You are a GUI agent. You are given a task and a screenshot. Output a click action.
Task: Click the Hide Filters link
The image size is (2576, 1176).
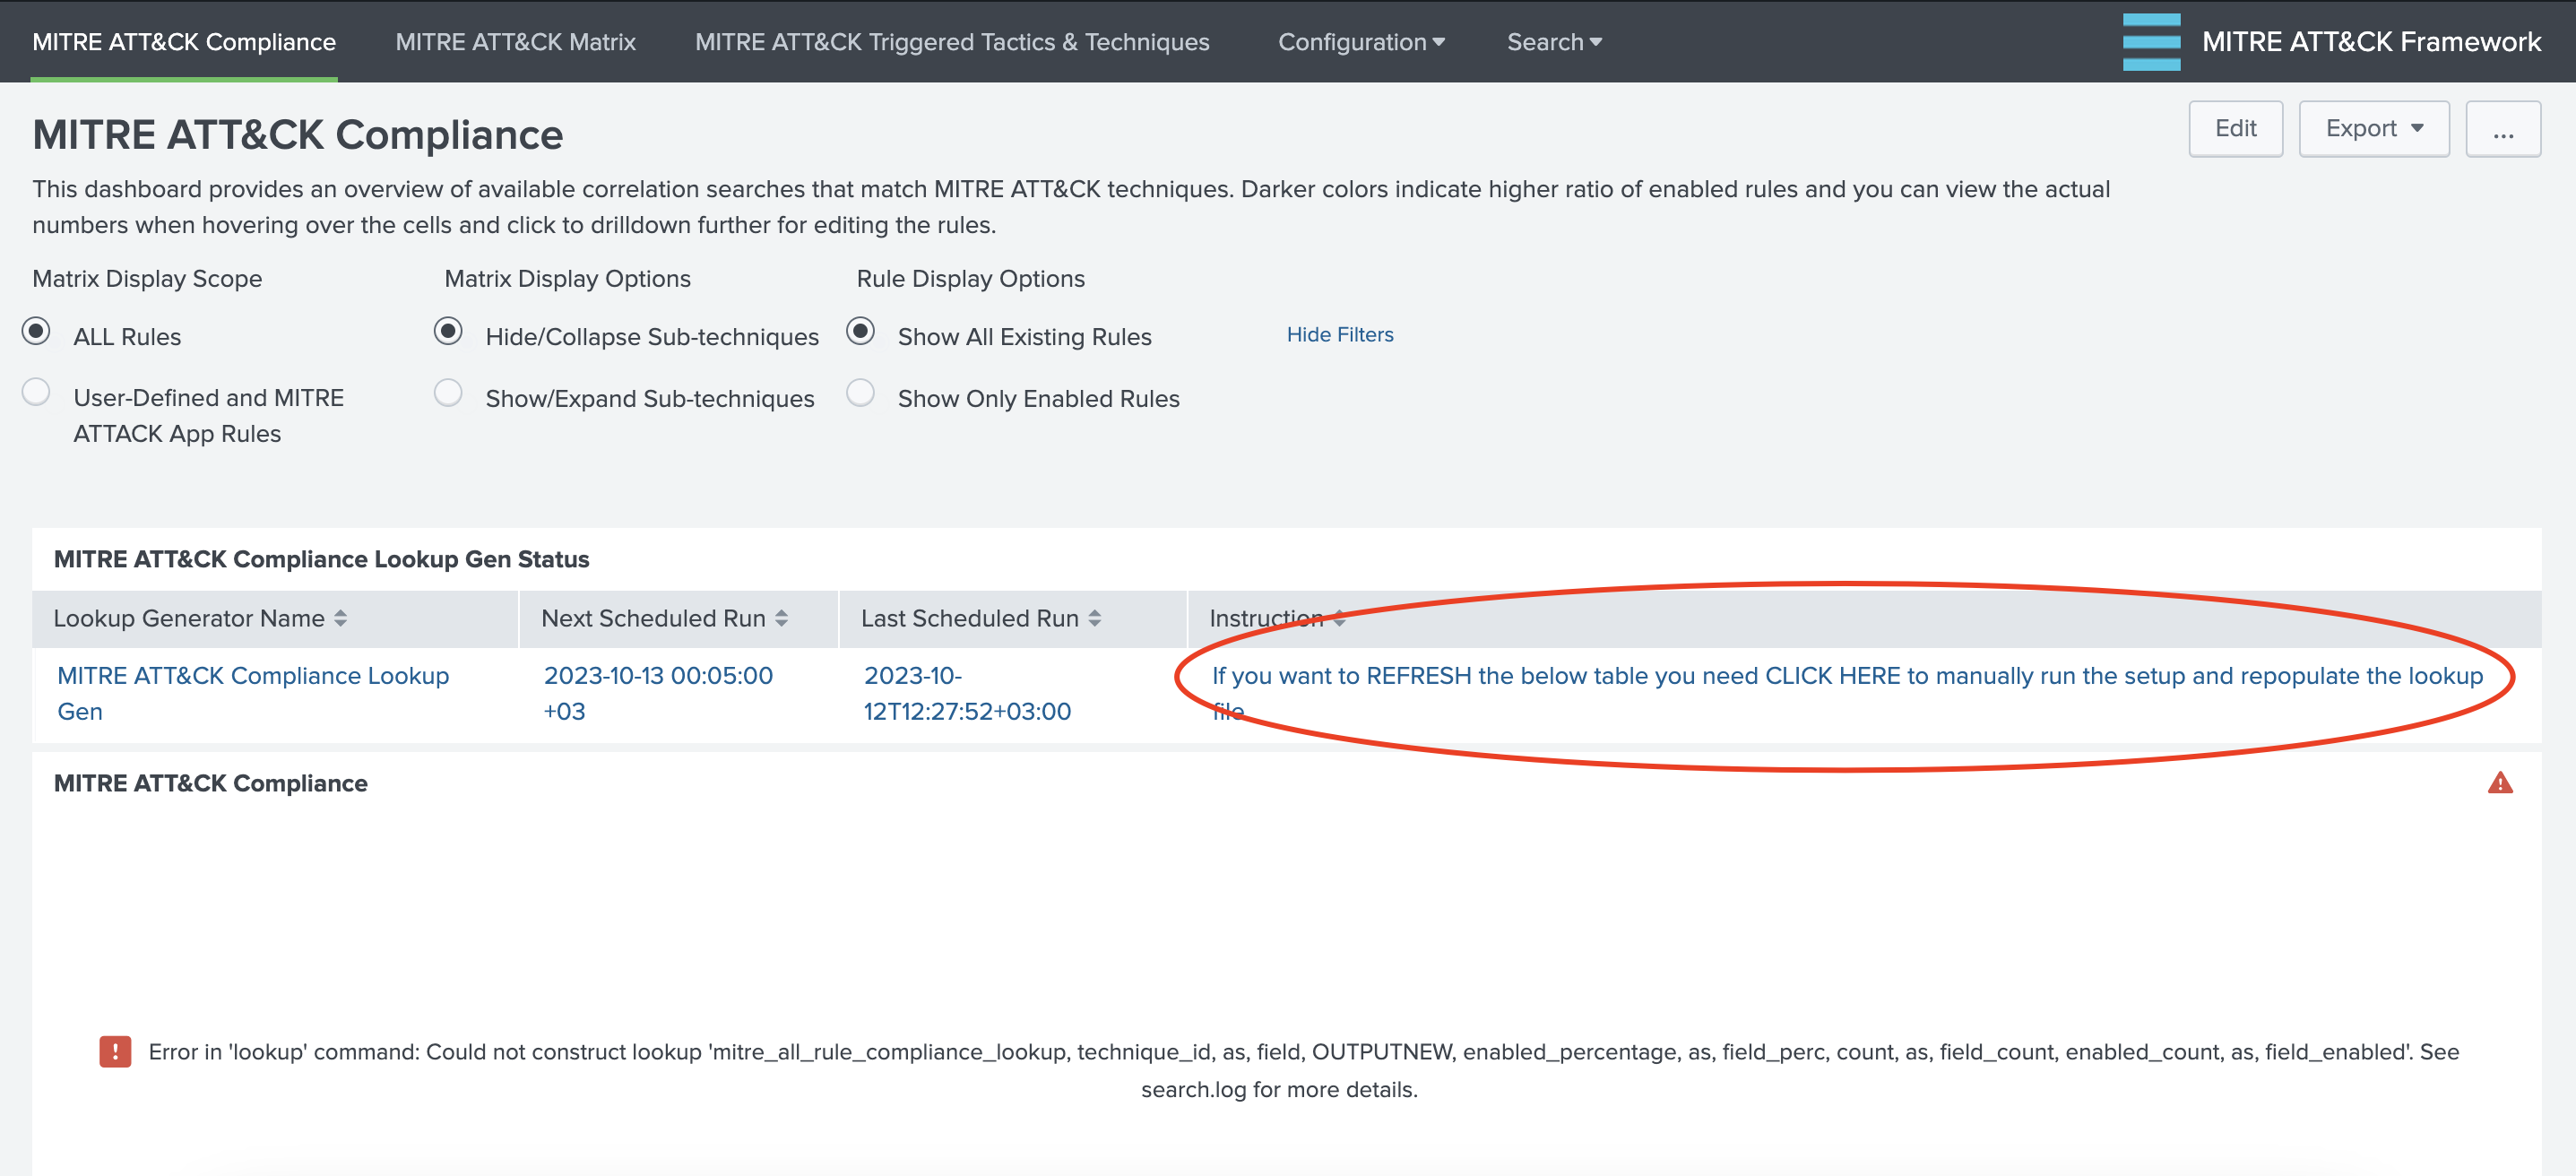pyautogui.click(x=1339, y=335)
